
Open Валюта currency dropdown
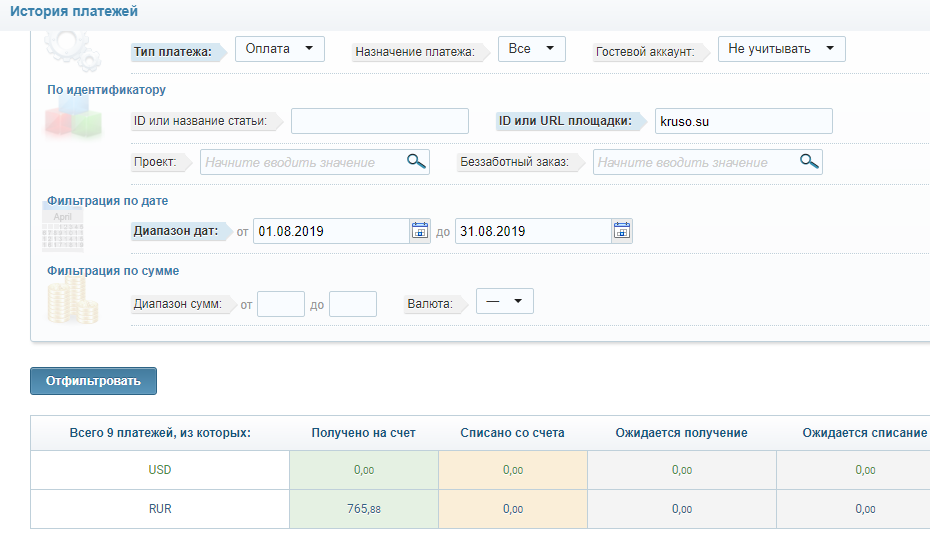coord(505,301)
